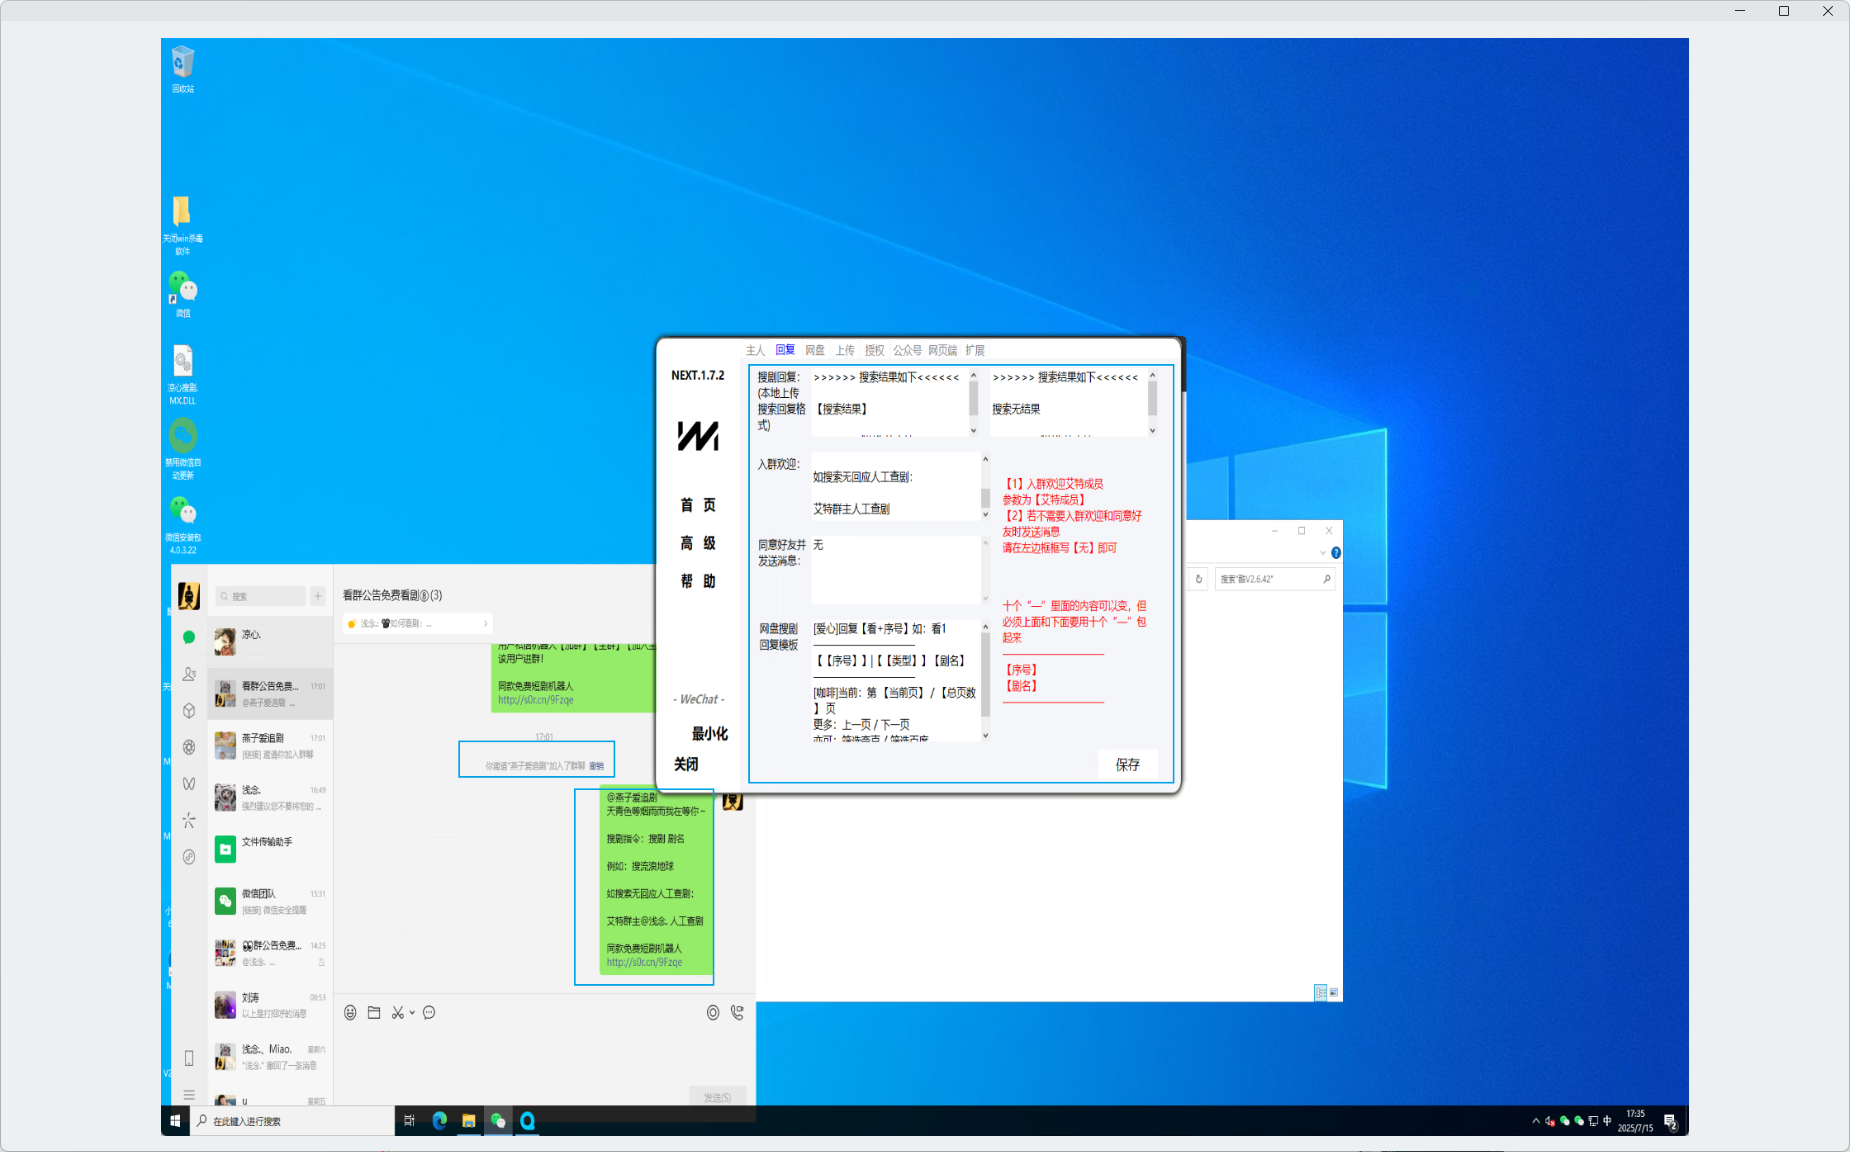Click the send file folder icon
The width and height of the screenshot is (1850, 1152).
tap(374, 1013)
